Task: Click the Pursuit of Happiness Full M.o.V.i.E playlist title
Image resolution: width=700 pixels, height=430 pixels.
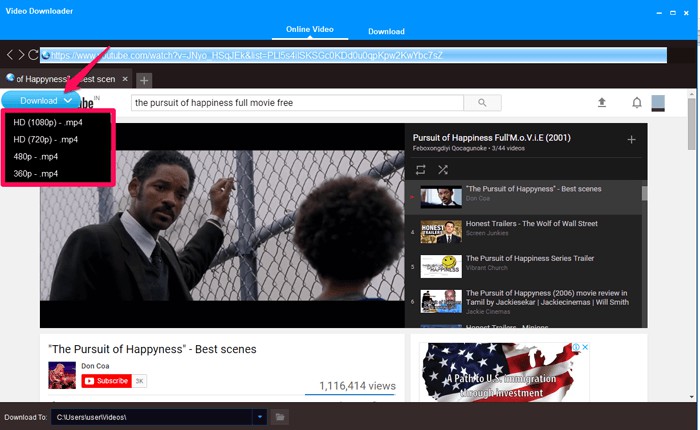Action: coord(492,138)
